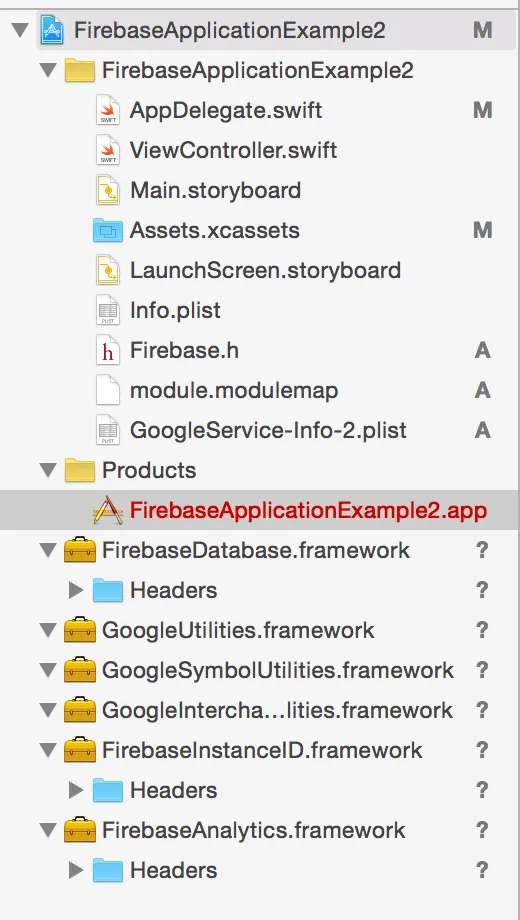
Task: Click the Info.plist file icon
Action: (108, 310)
